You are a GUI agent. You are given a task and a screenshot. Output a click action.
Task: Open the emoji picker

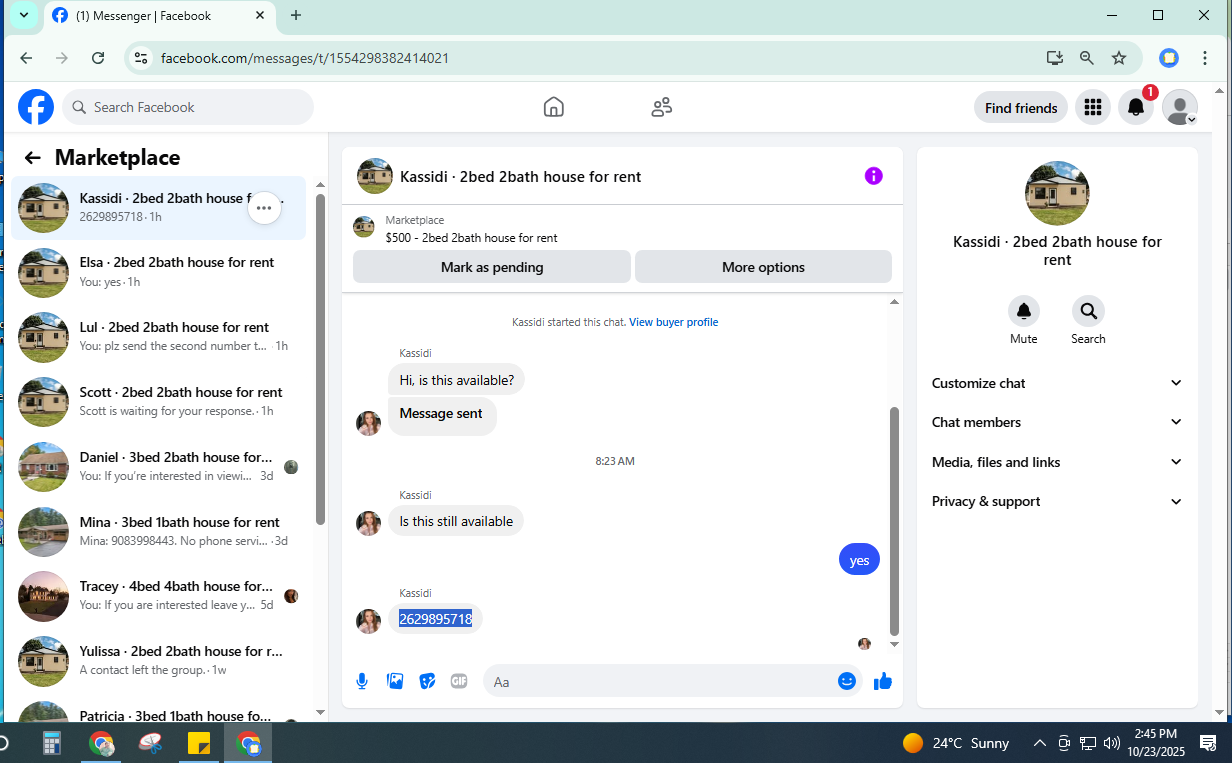(x=847, y=681)
